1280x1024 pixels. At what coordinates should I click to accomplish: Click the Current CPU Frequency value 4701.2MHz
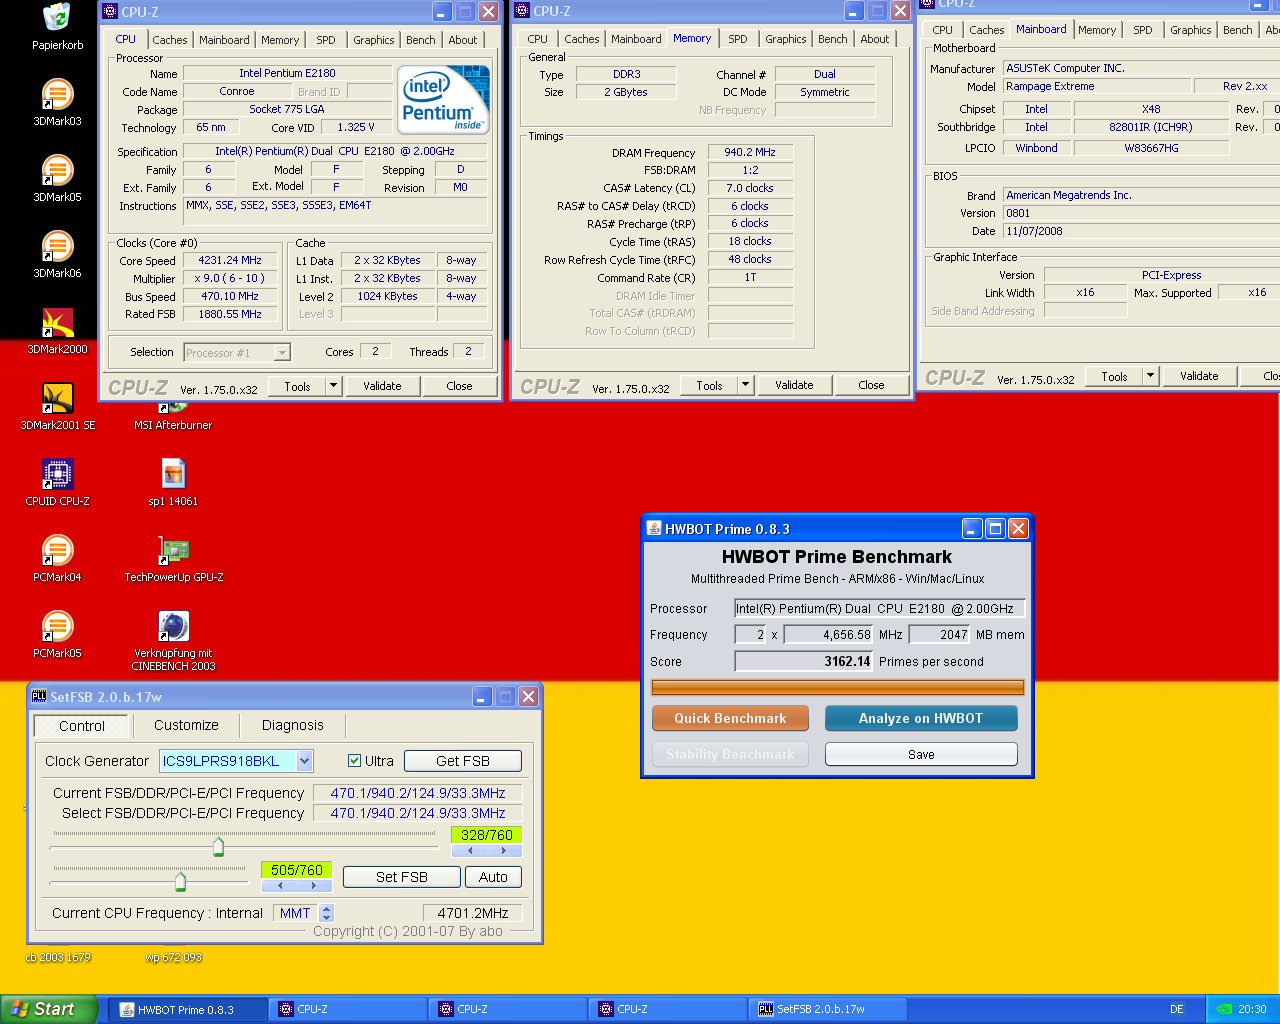tap(472, 913)
